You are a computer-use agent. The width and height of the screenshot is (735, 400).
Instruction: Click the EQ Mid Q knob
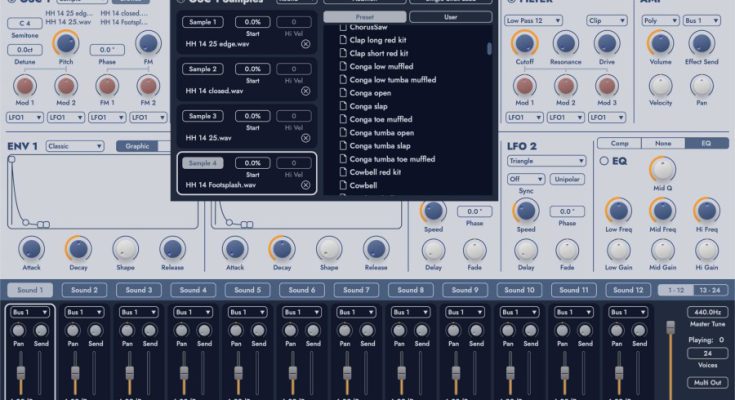[662, 167]
